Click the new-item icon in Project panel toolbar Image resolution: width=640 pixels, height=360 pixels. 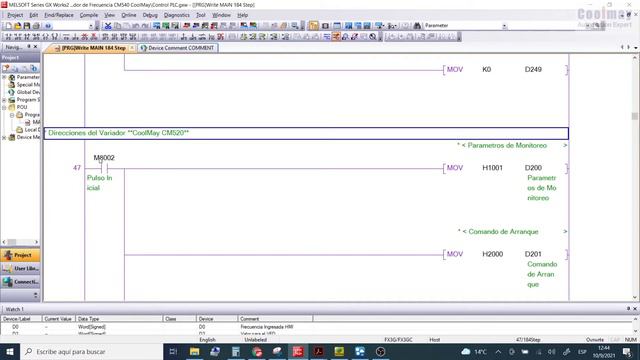tap(6, 68)
